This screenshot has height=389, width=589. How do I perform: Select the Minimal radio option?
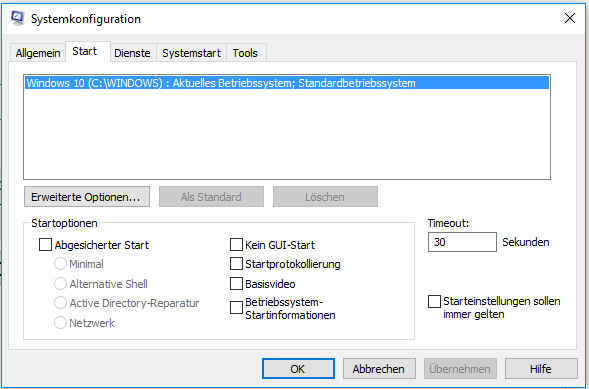60,264
